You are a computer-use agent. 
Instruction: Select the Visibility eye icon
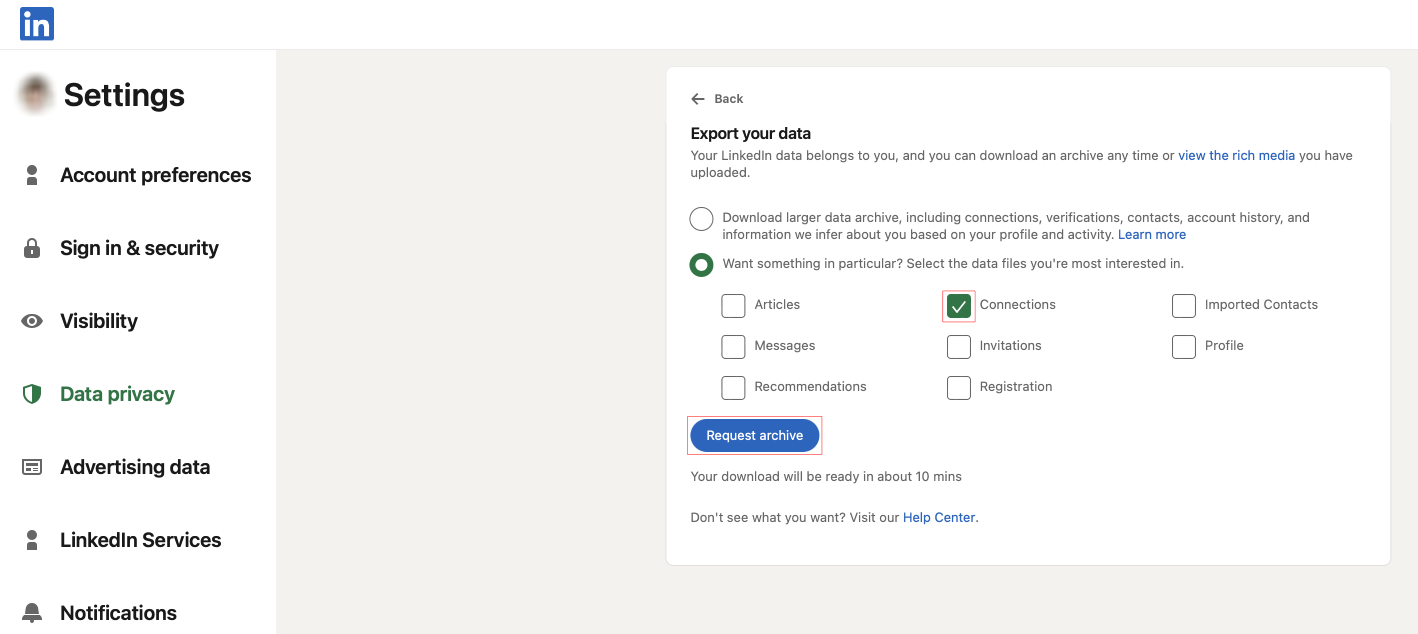click(33, 321)
